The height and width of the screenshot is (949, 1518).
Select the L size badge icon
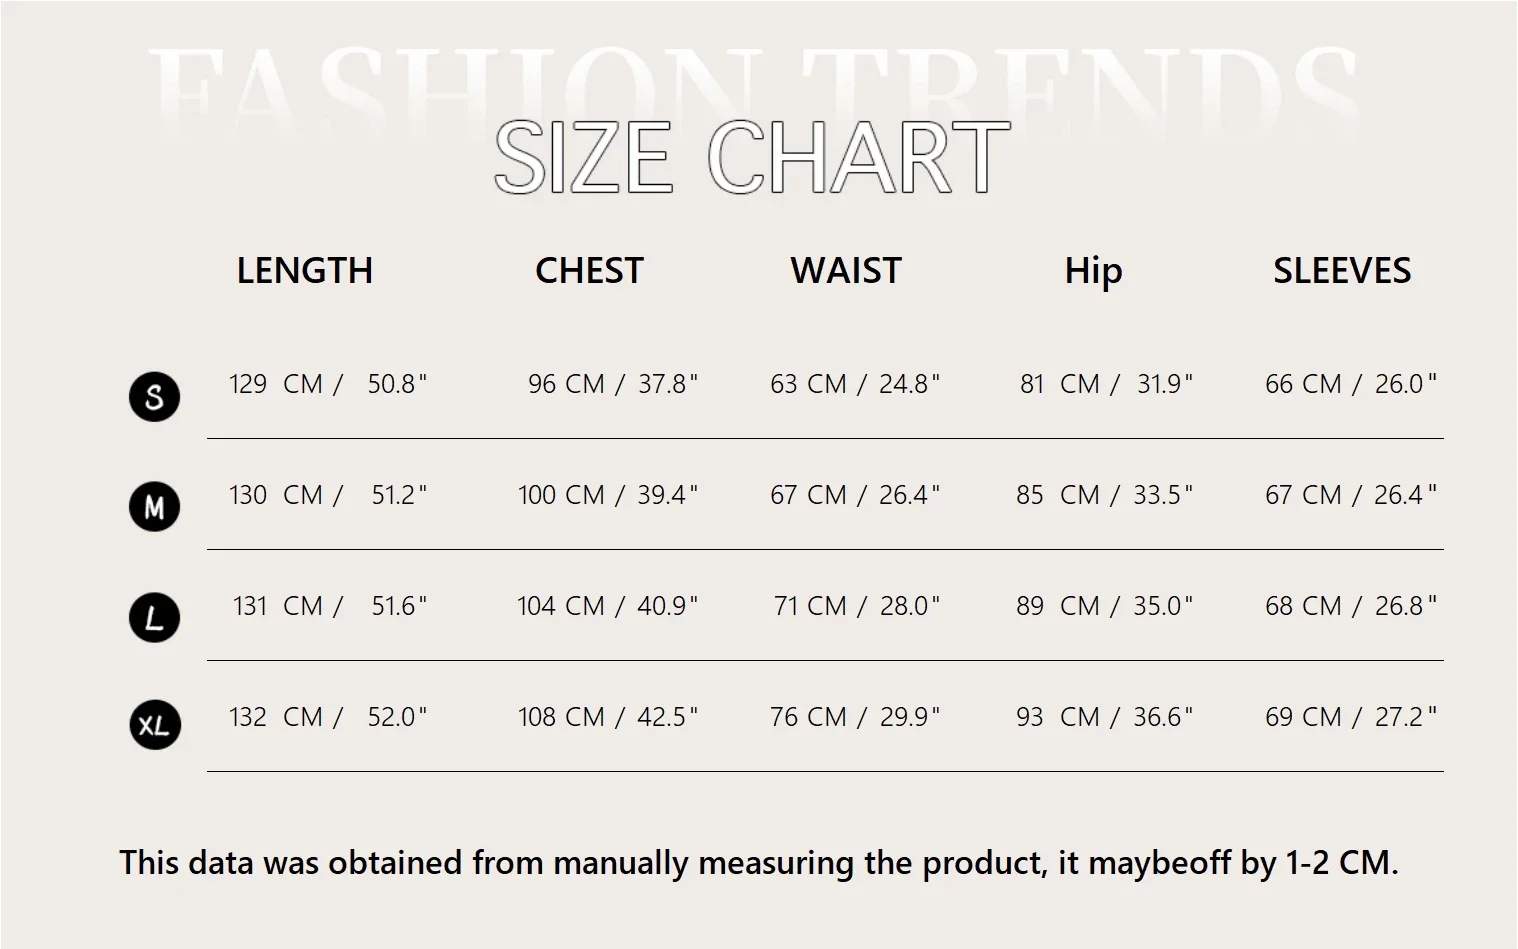[x=154, y=617]
